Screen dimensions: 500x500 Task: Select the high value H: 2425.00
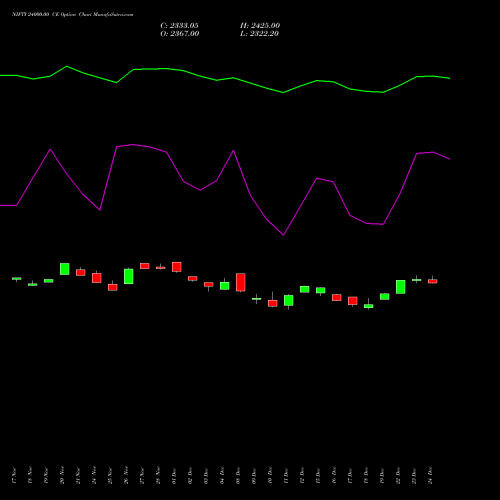click(260, 26)
